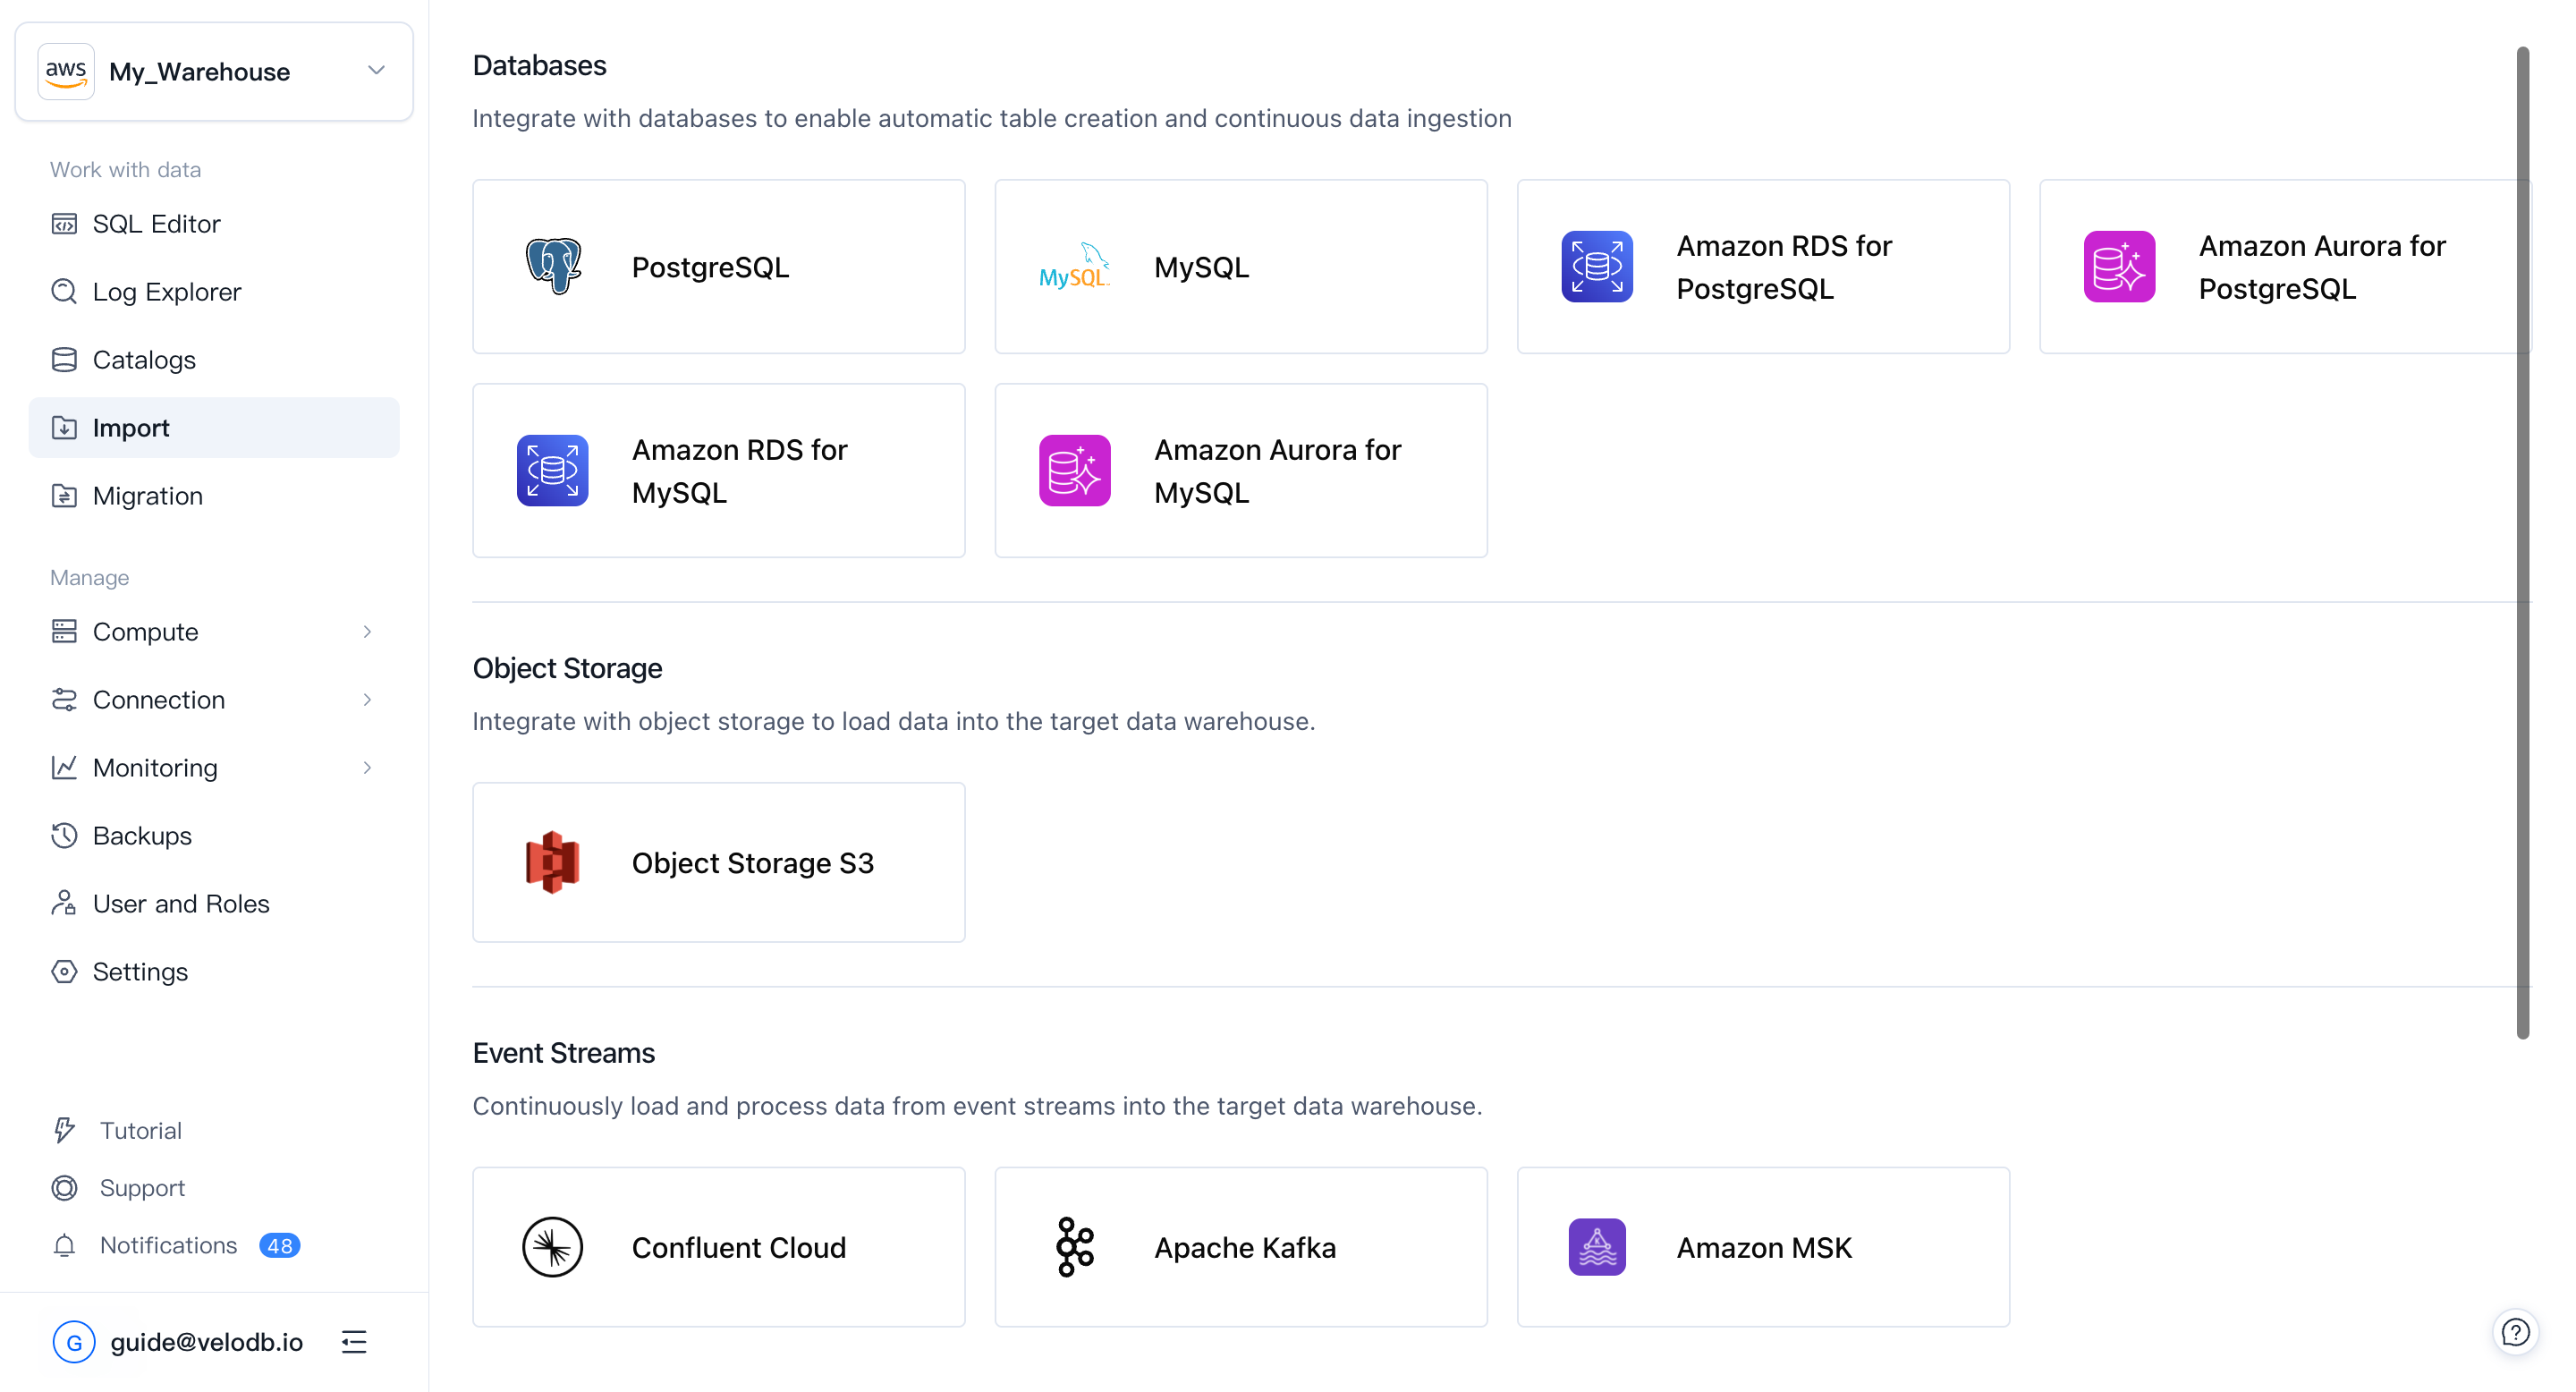Click the Amazon Aurora for MySQL icon
Image resolution: width=2576 pixels, height=1392 pixels.
point(1075,470)
